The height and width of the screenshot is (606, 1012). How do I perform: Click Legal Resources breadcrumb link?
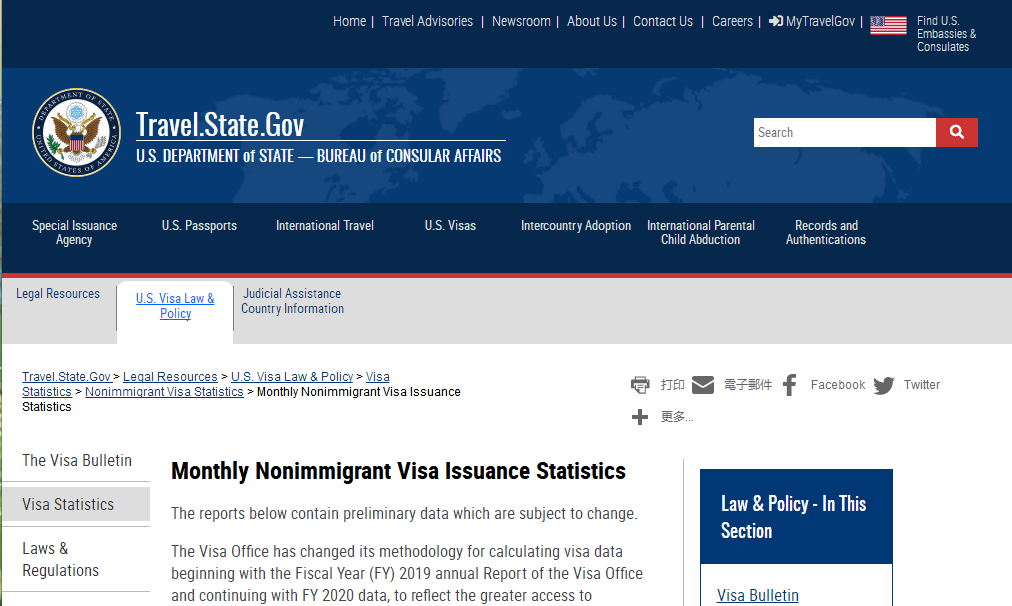(170, 376)
